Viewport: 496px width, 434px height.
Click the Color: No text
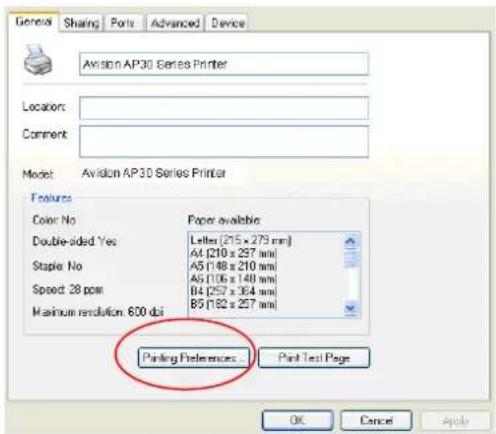[54, 220]
